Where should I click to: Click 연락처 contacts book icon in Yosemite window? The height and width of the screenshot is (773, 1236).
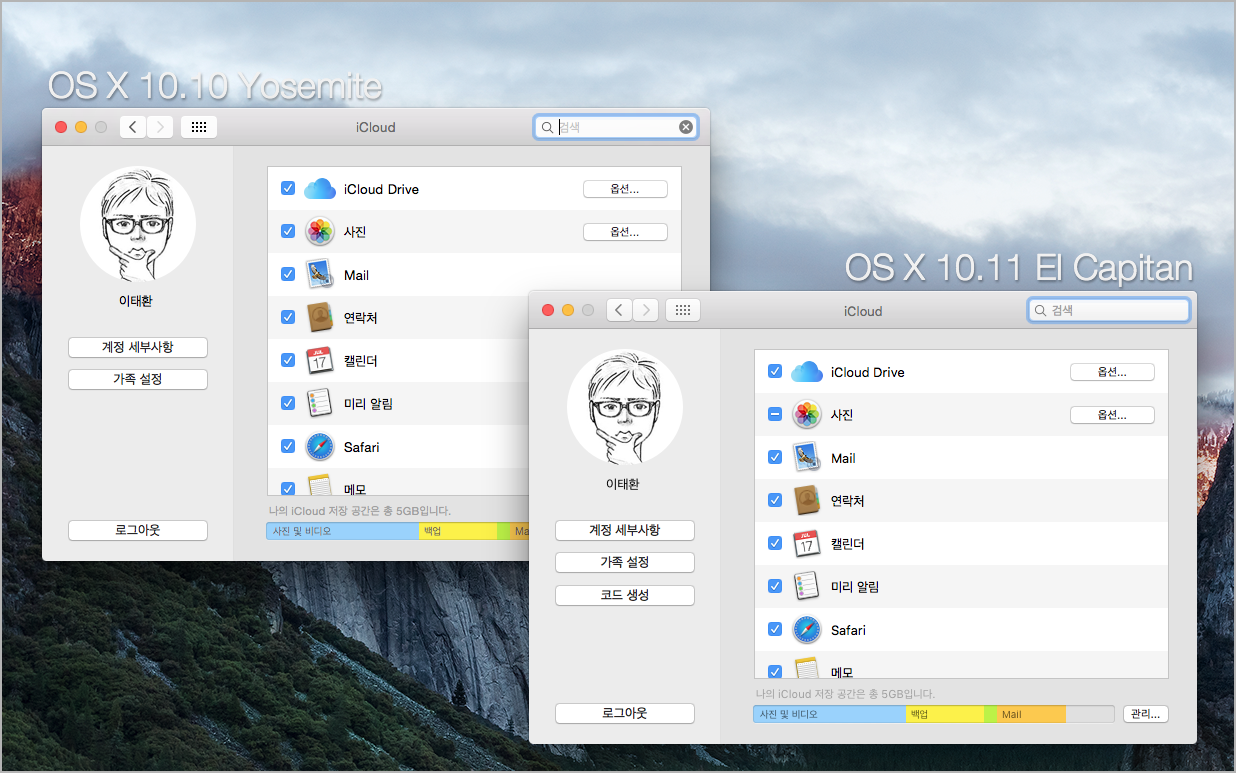(x=319, y=318)
